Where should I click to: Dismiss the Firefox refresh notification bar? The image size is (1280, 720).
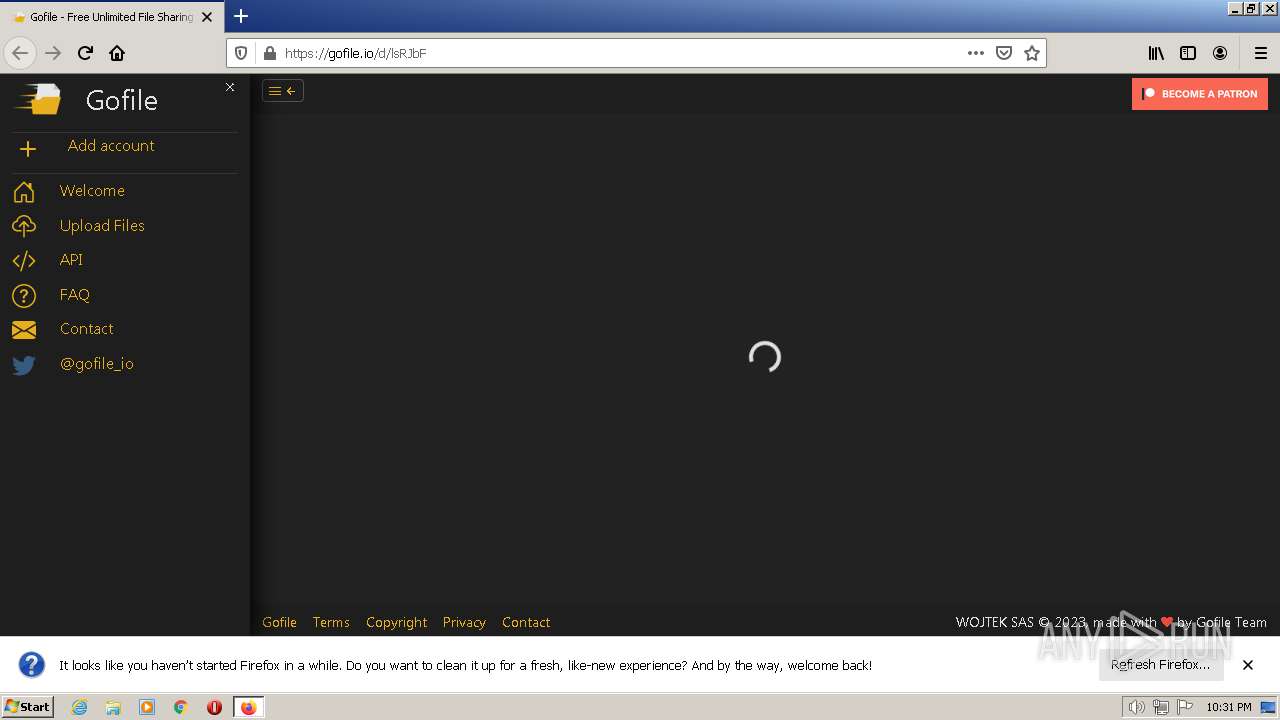coord(1248,665)
